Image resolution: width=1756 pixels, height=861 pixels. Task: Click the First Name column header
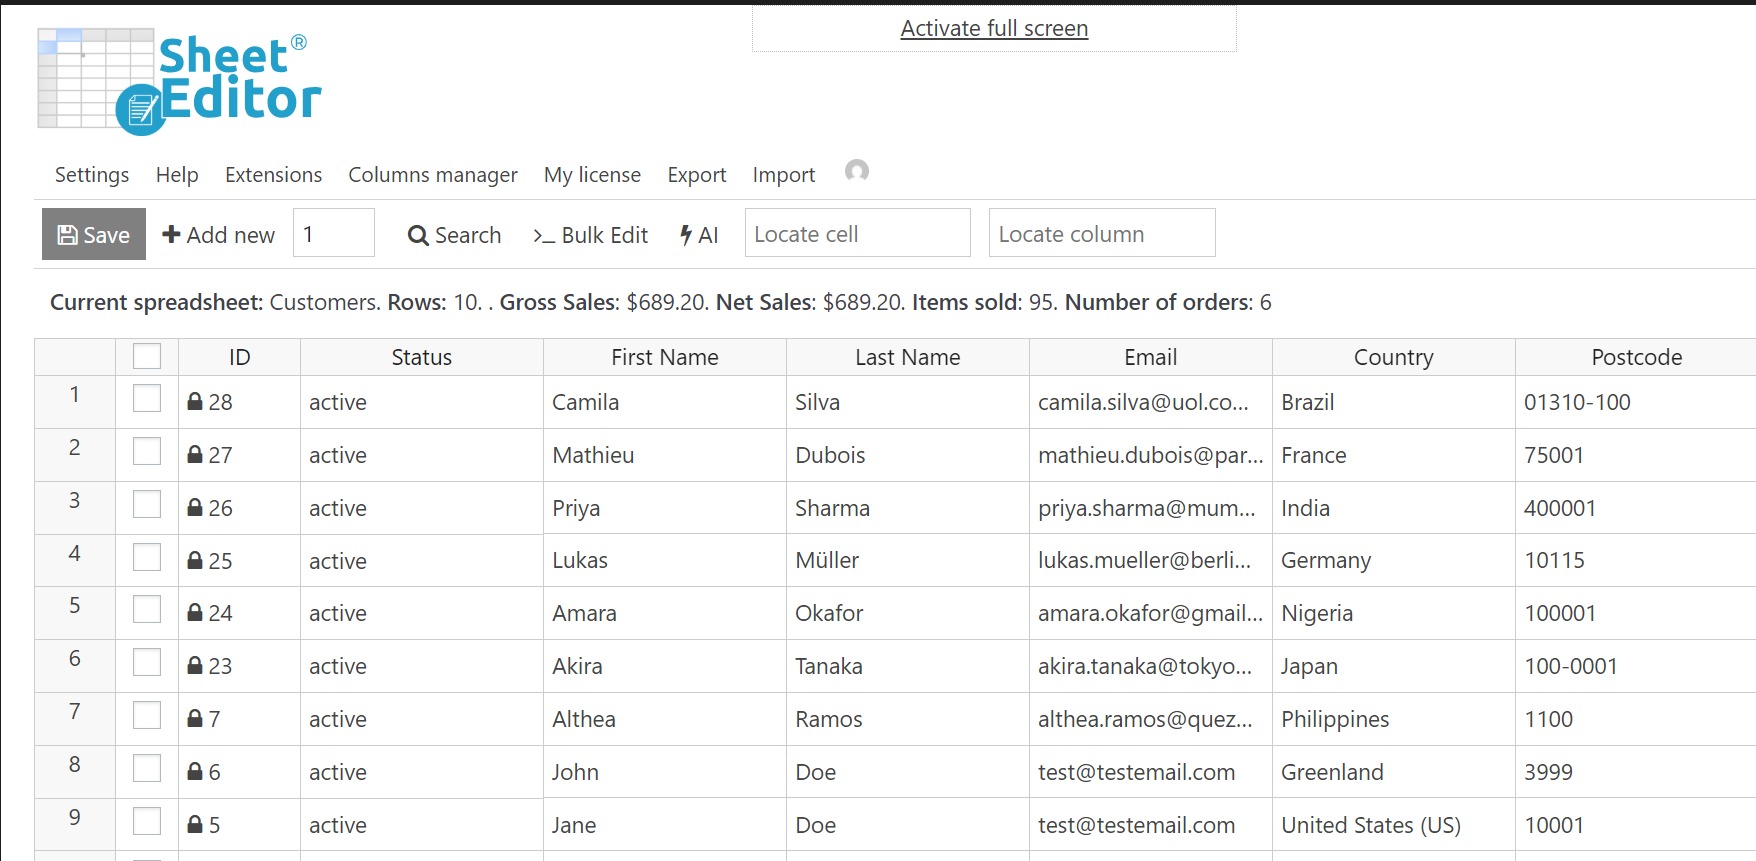(x=665, y=357)
